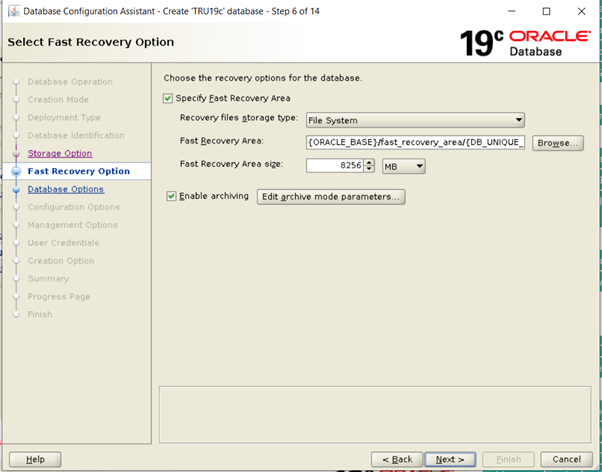Image resolution: width=602 pixels, height=472 pixels.
Task: Open Edit archive mode parameters dialog
Action: (331, 197)
